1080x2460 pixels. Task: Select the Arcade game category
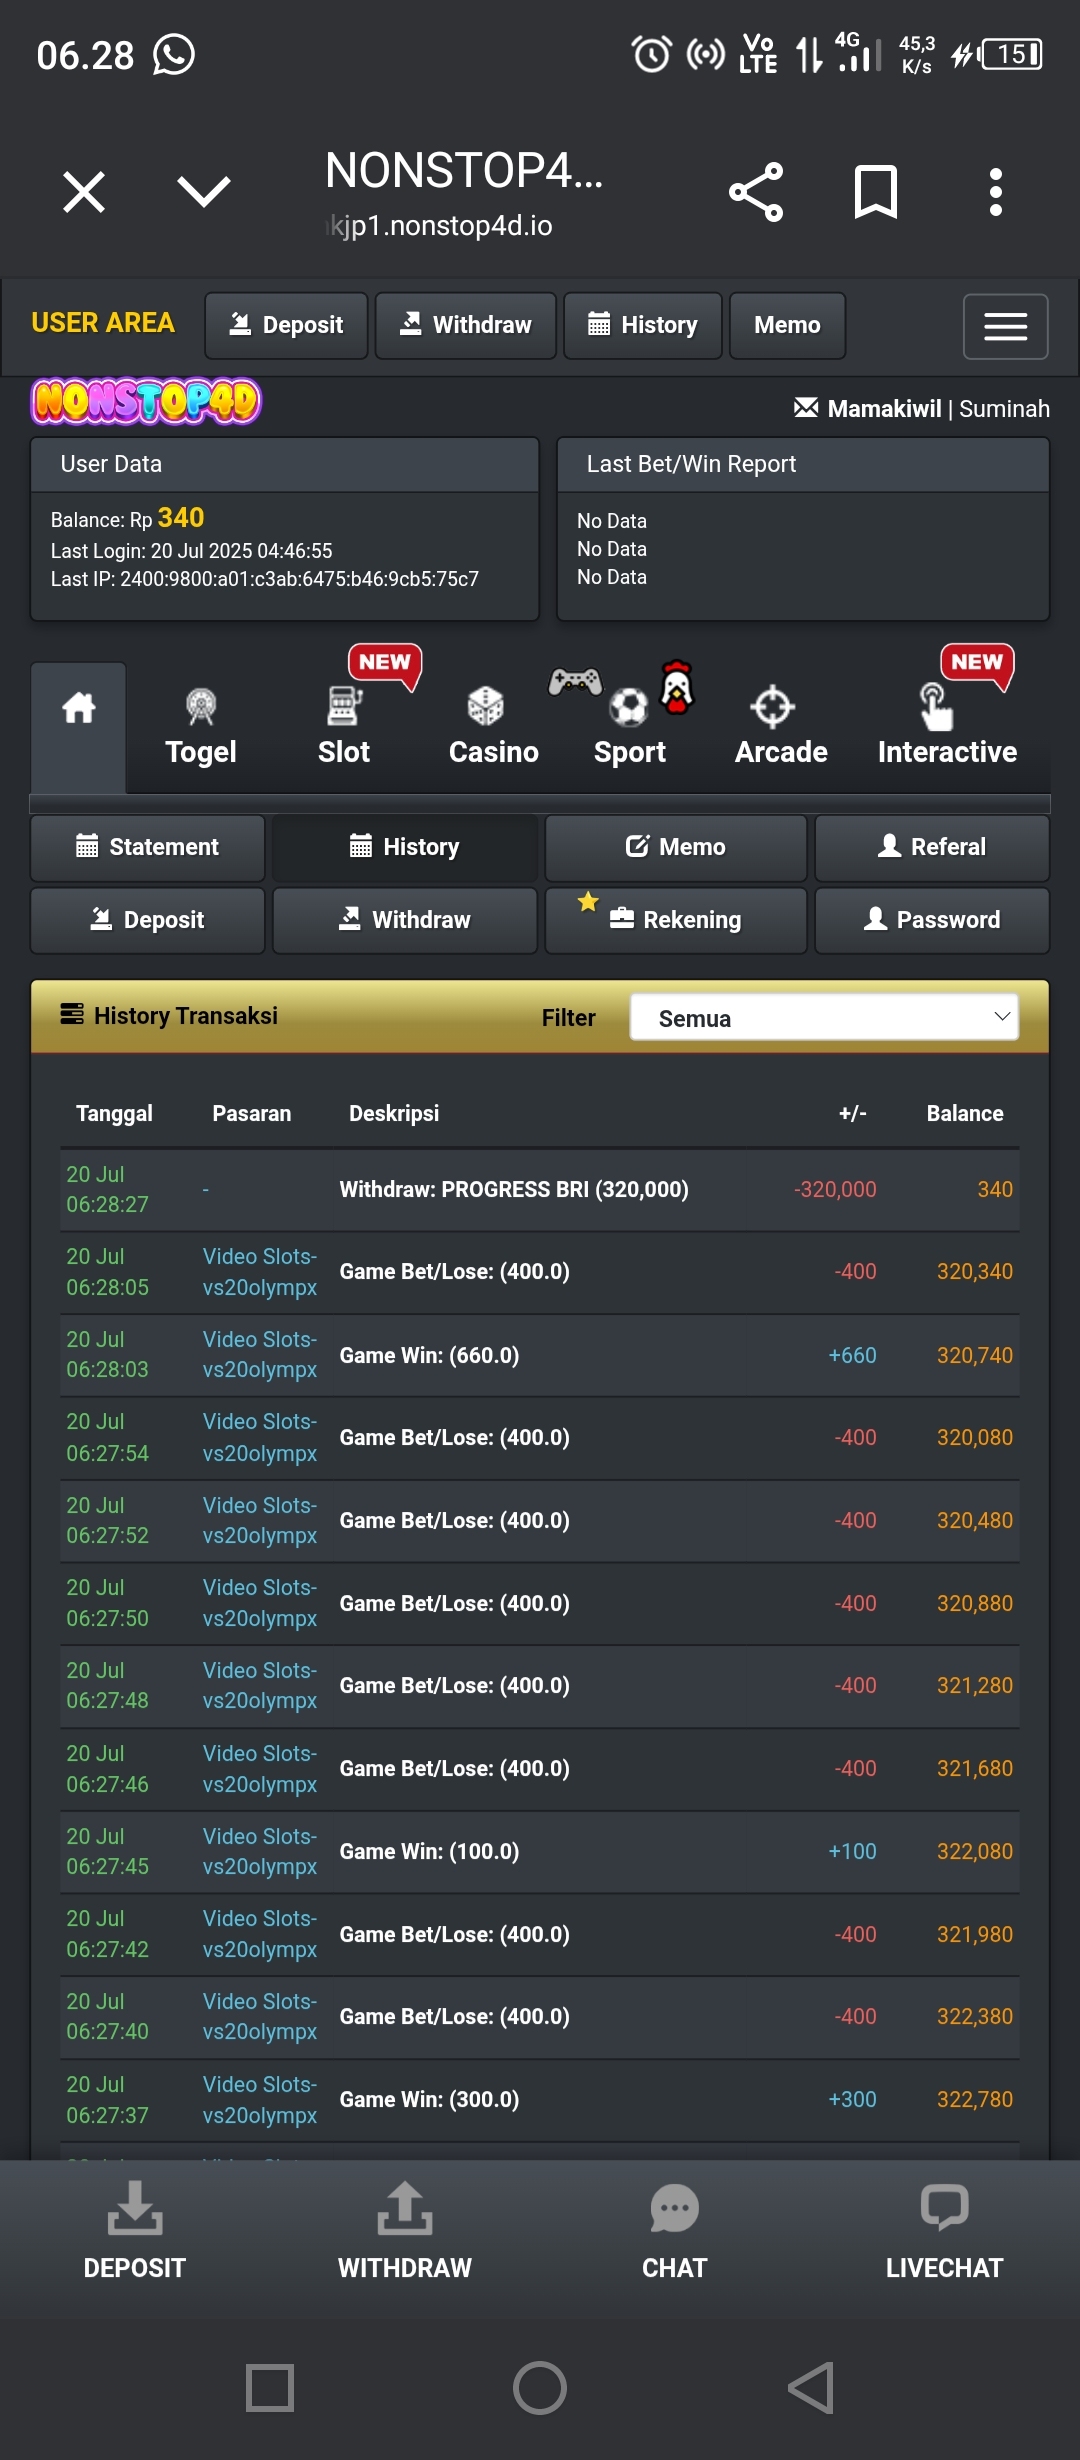[x=781, y=728]
